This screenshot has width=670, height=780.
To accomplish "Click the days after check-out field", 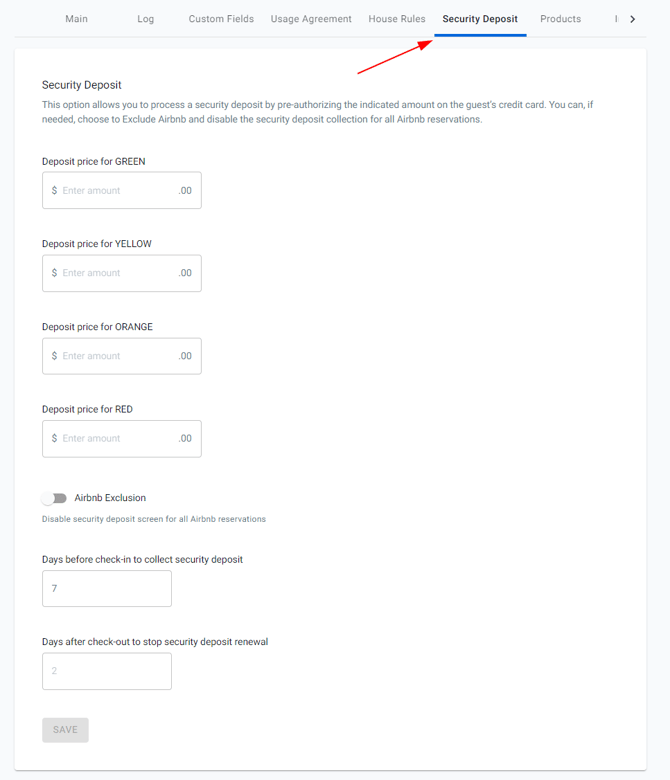I will pyautogui.click(x=107, y=671).
